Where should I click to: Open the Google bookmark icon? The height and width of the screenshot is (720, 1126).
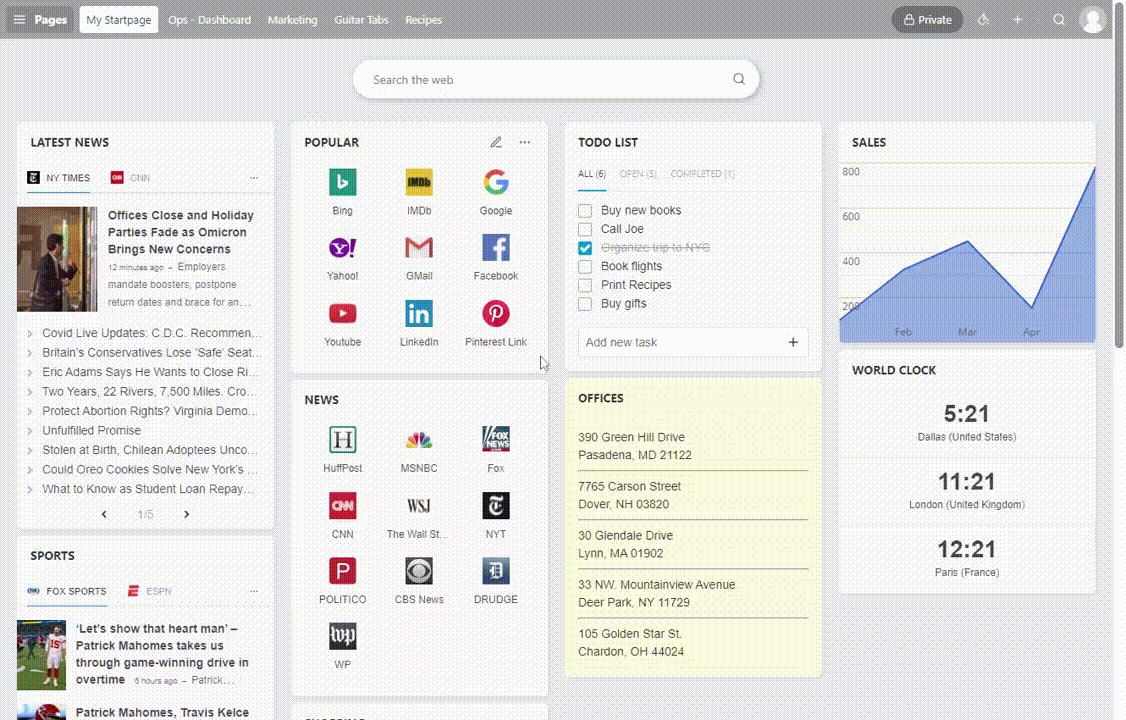point(495,182)
